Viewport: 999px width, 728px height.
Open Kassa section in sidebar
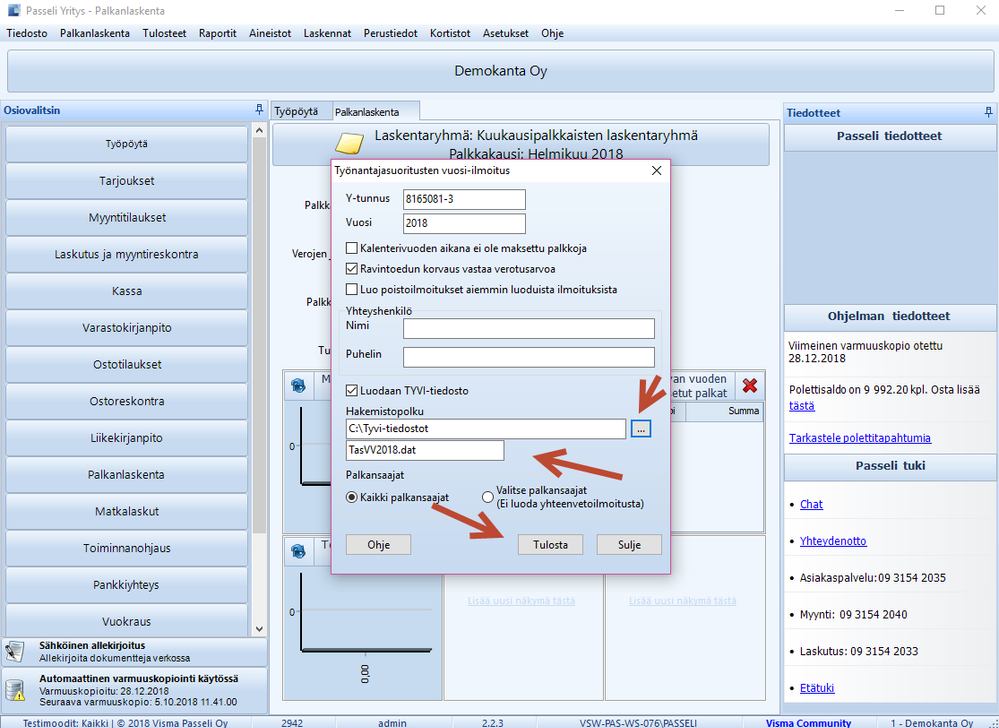[x=127, y=291]
